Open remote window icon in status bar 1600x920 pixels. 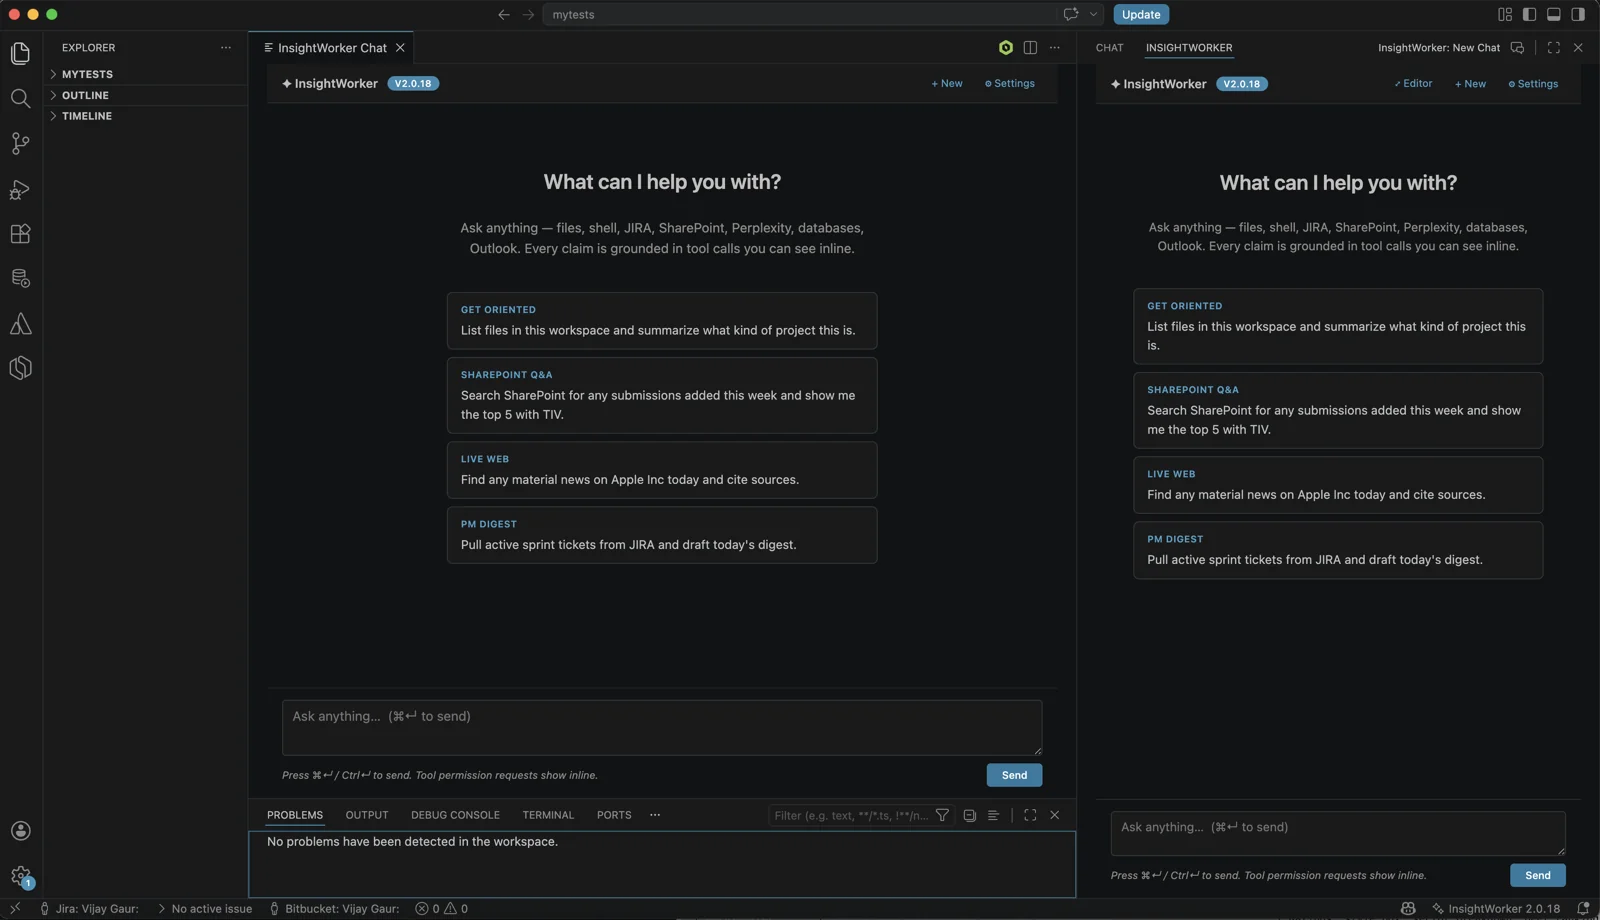tap(15, 909)
